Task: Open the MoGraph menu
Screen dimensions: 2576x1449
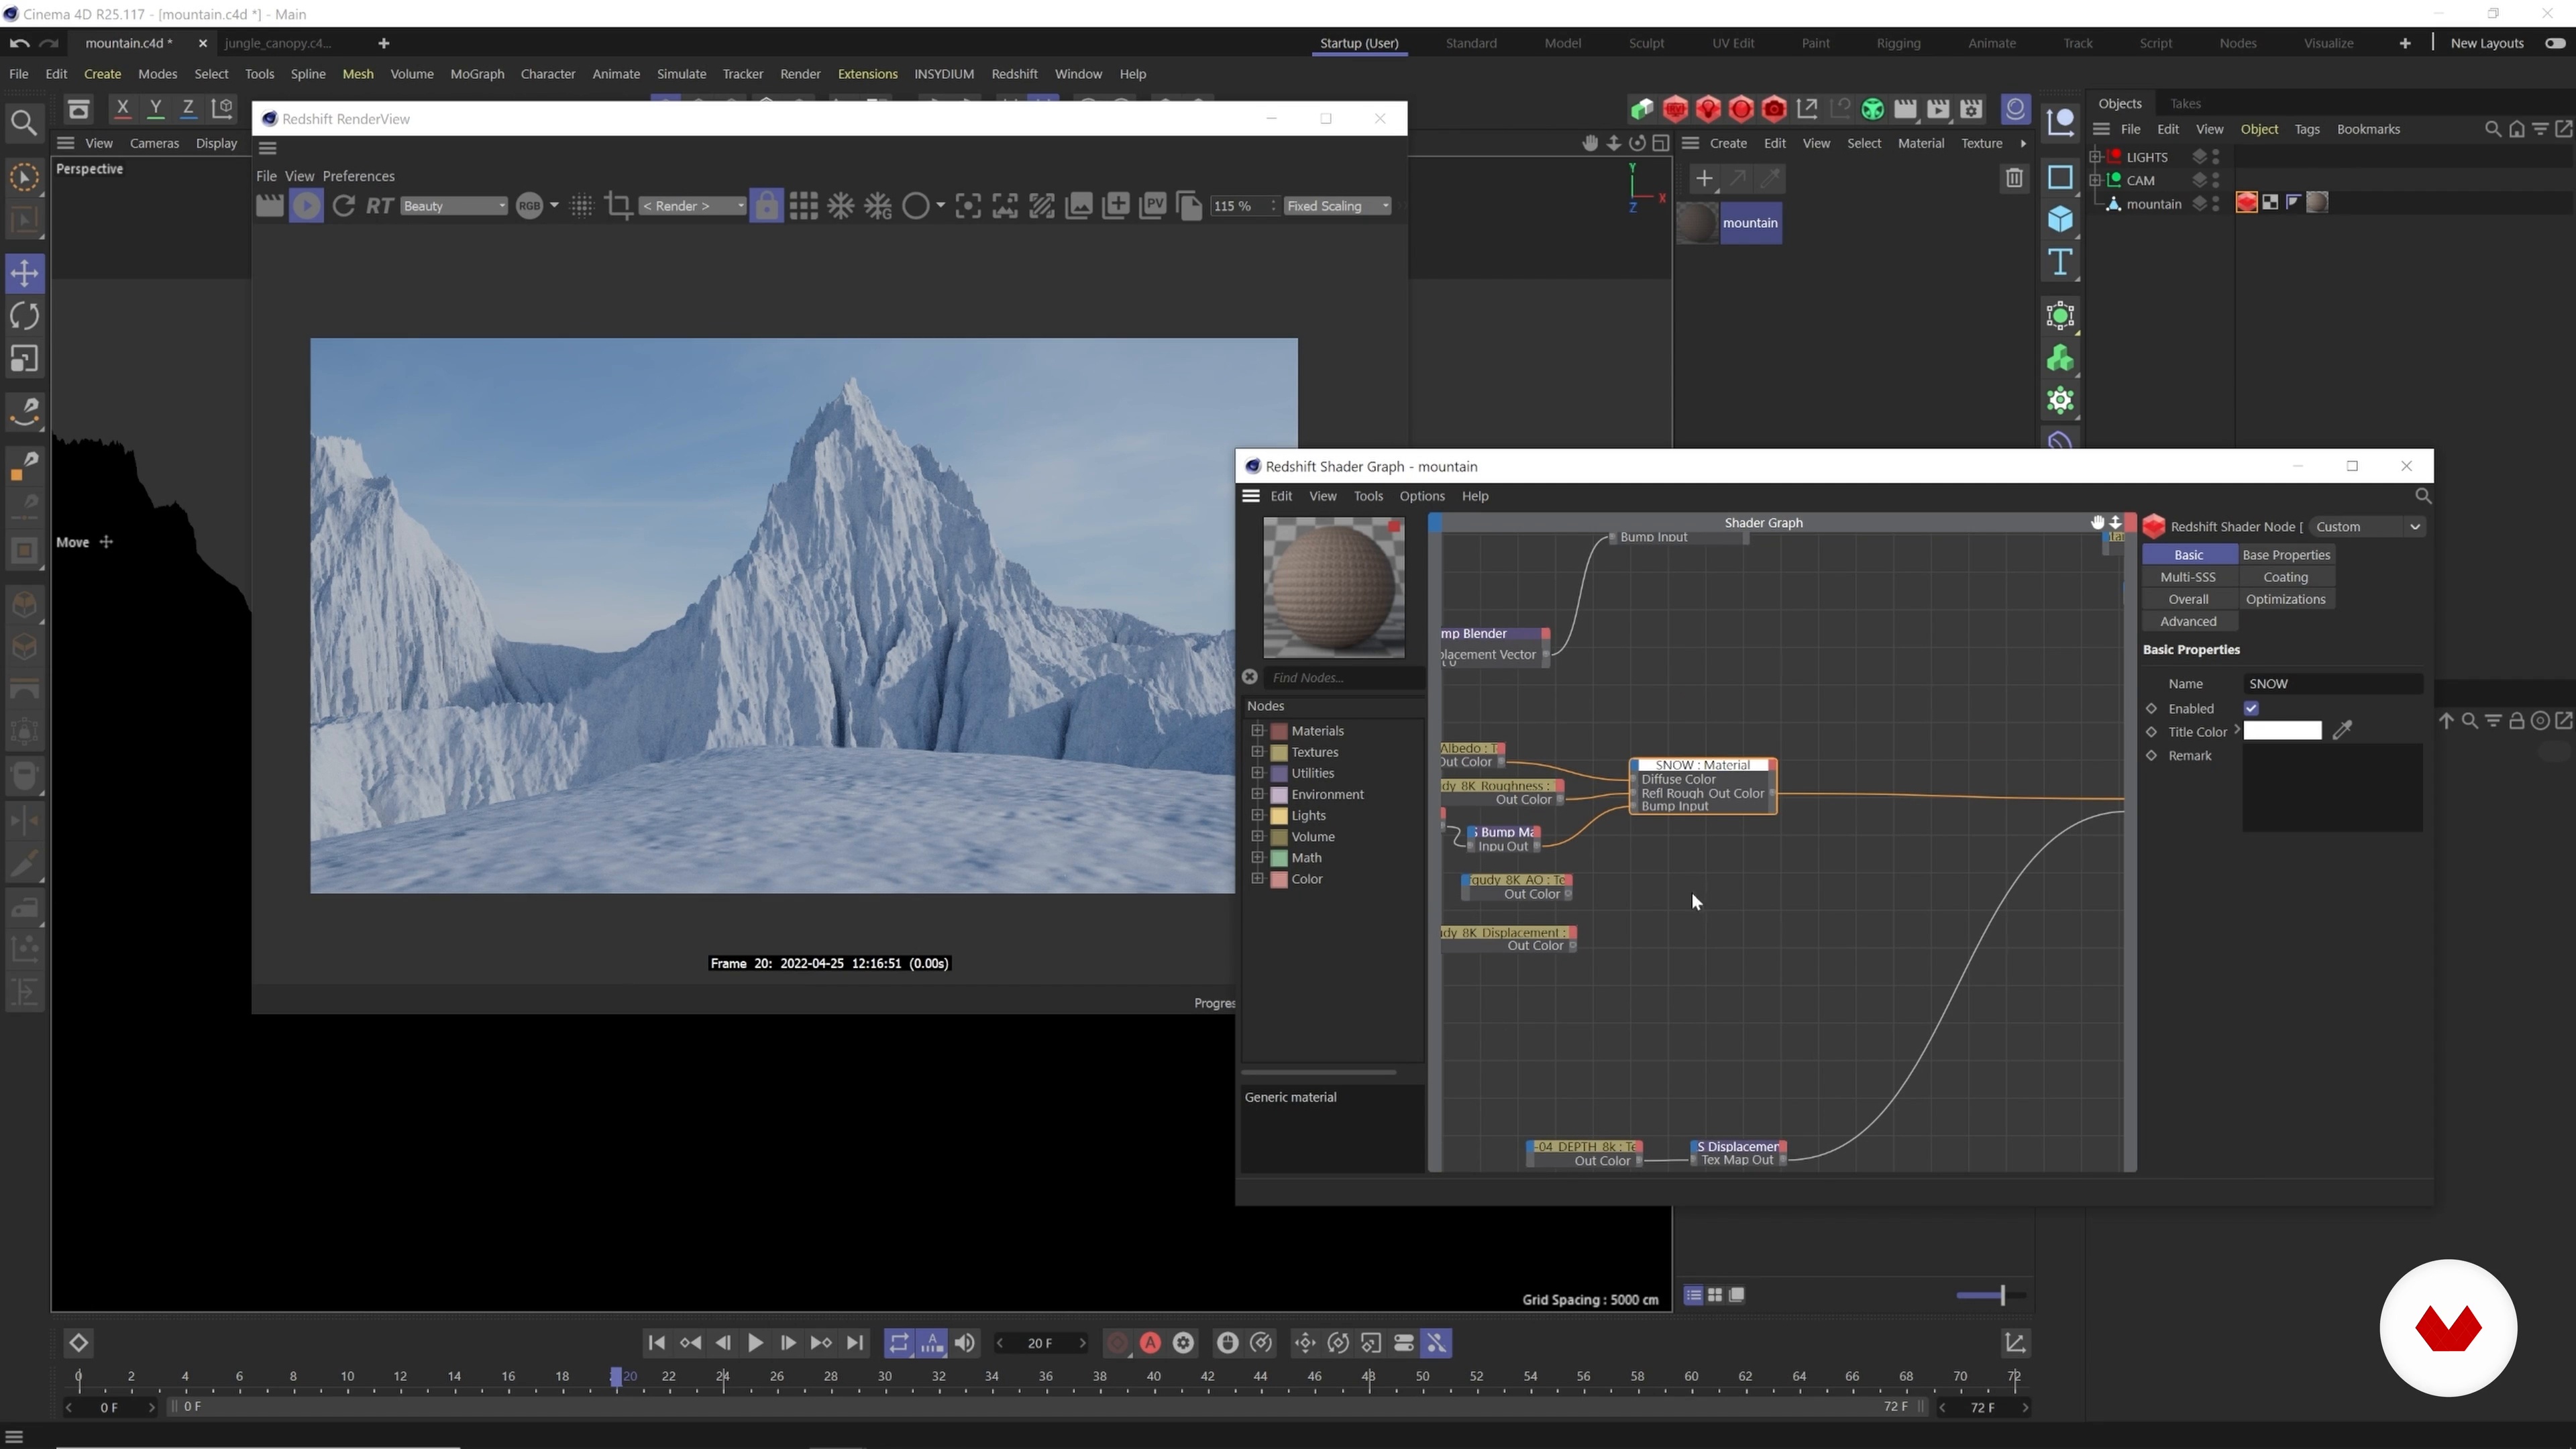Action: pyautogui.click(x=477, y=74)
